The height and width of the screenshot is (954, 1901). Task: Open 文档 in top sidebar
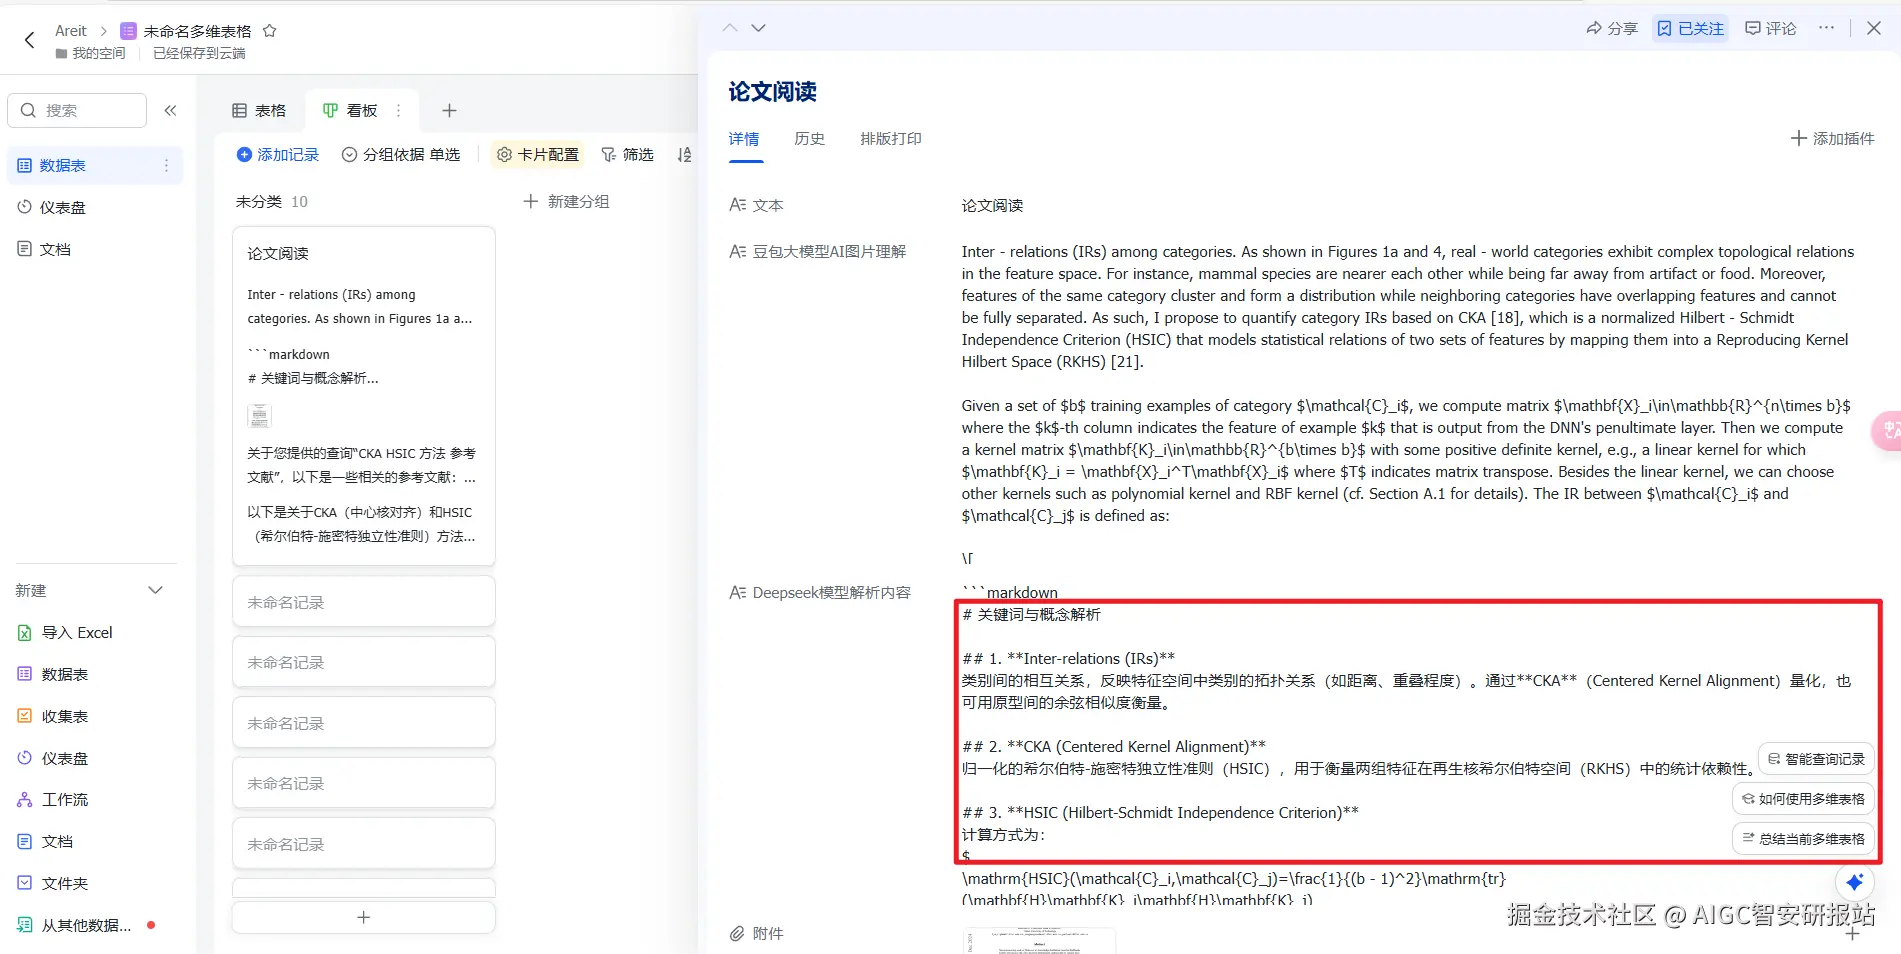[x=45, y=249]
